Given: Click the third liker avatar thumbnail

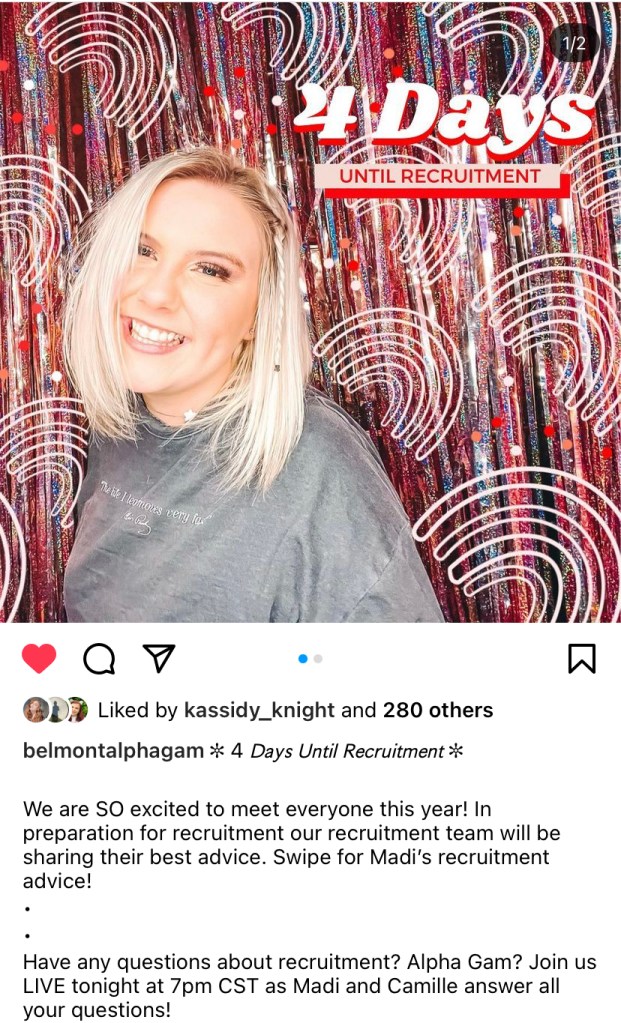Looking at the screenshot, I should click(x=77, y=710).
